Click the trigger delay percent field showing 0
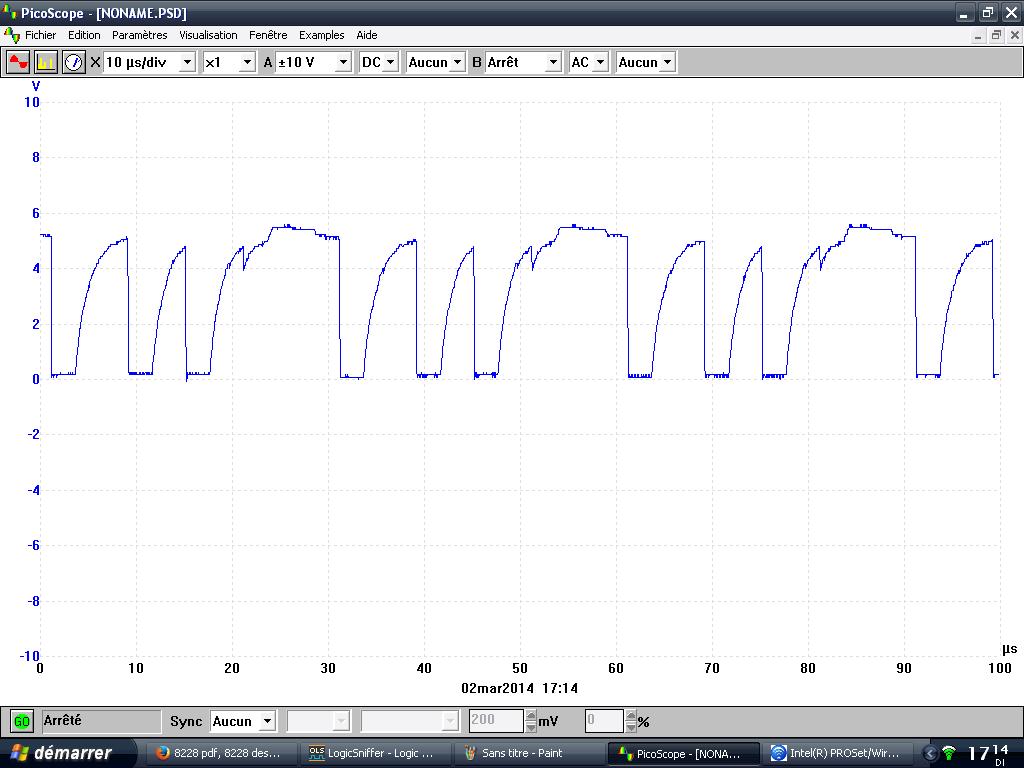1024x768 pixels. click(x=605, y=721)
